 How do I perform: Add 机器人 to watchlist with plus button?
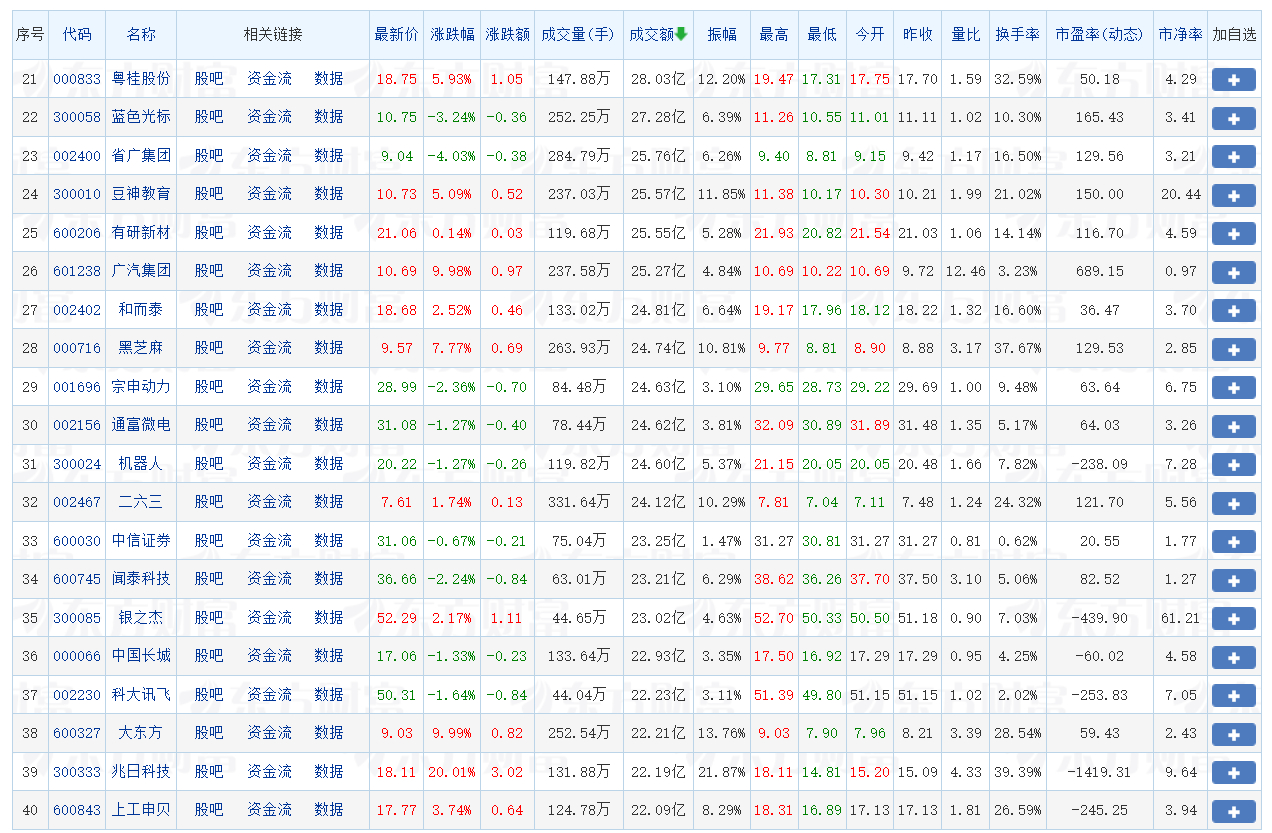pyautogui.click(x=1233, y=465)
